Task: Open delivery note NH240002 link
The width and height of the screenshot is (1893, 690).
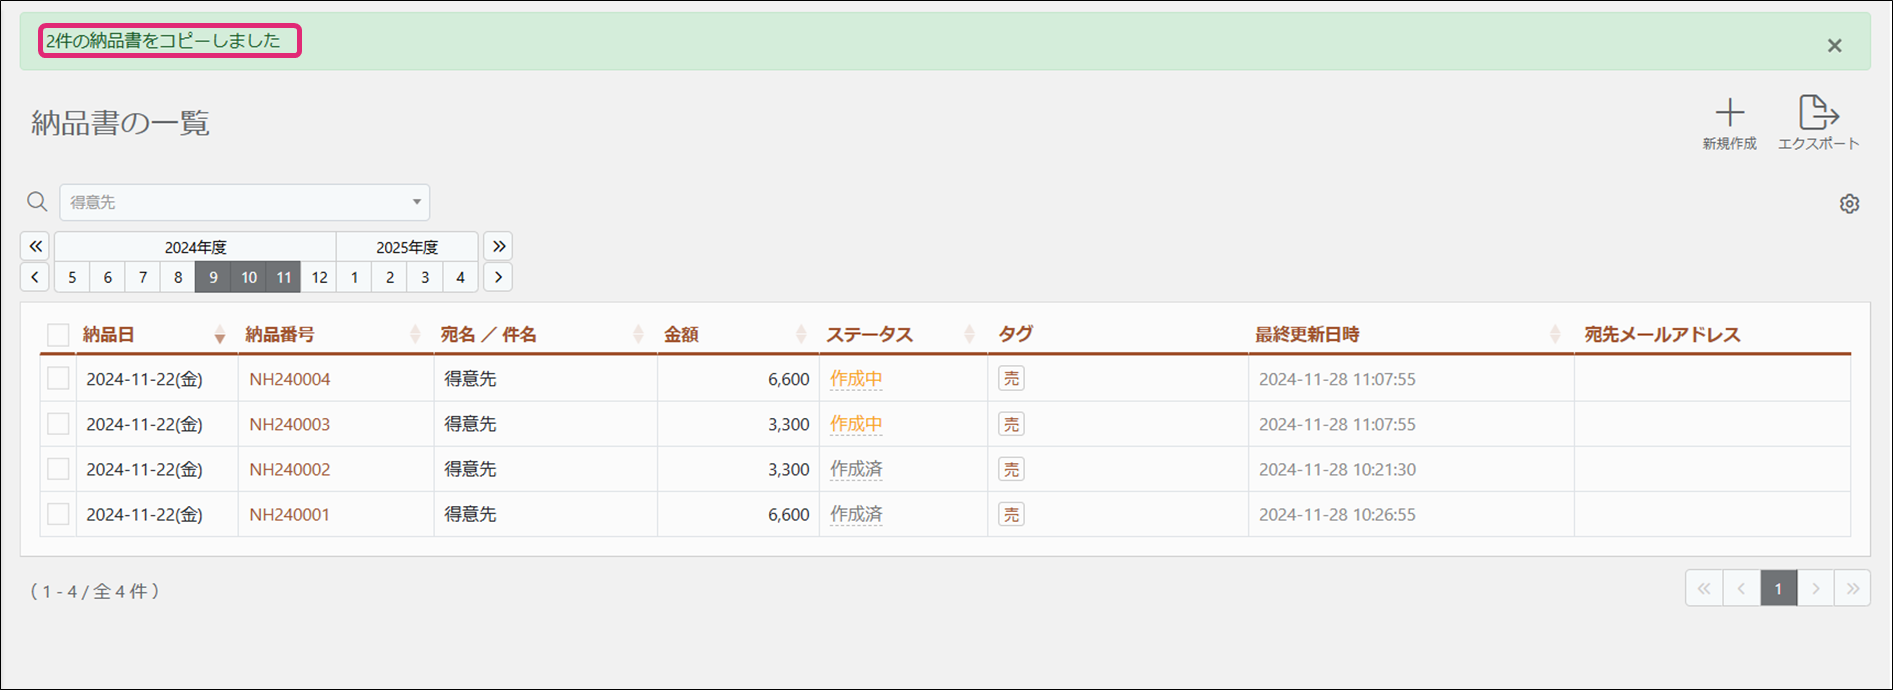Action: [289, 469]
